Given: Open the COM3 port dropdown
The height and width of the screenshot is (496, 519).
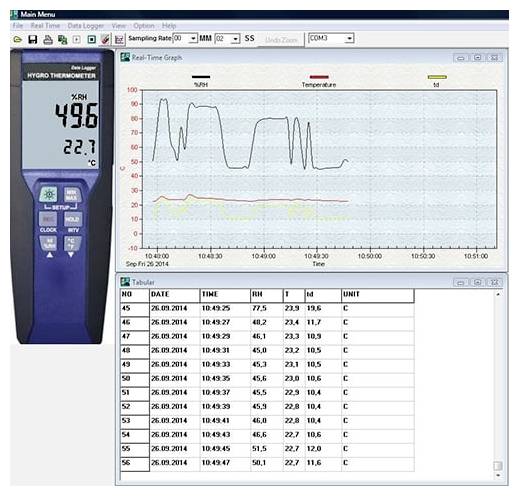Looking at the screenshot, I should click(349, 39).
